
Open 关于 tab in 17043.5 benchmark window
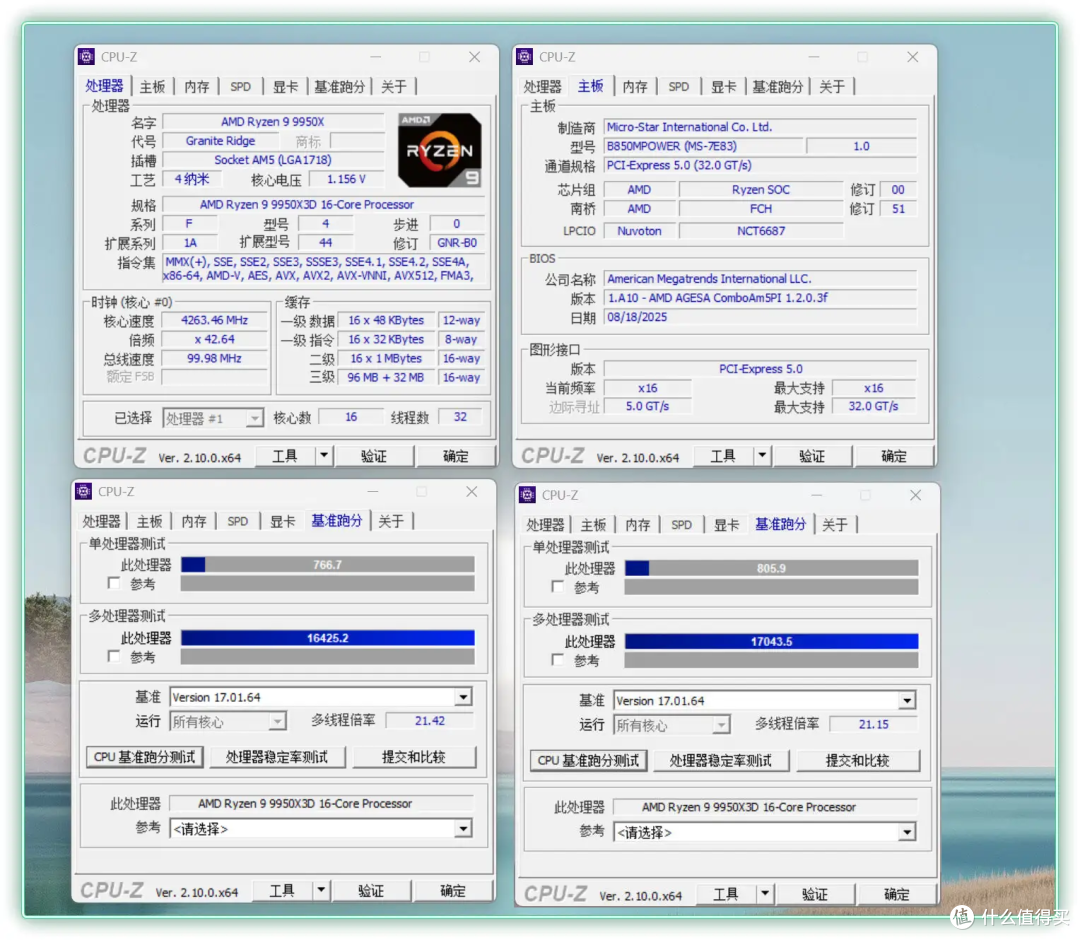pyautogui.click(x=835, y=525)
